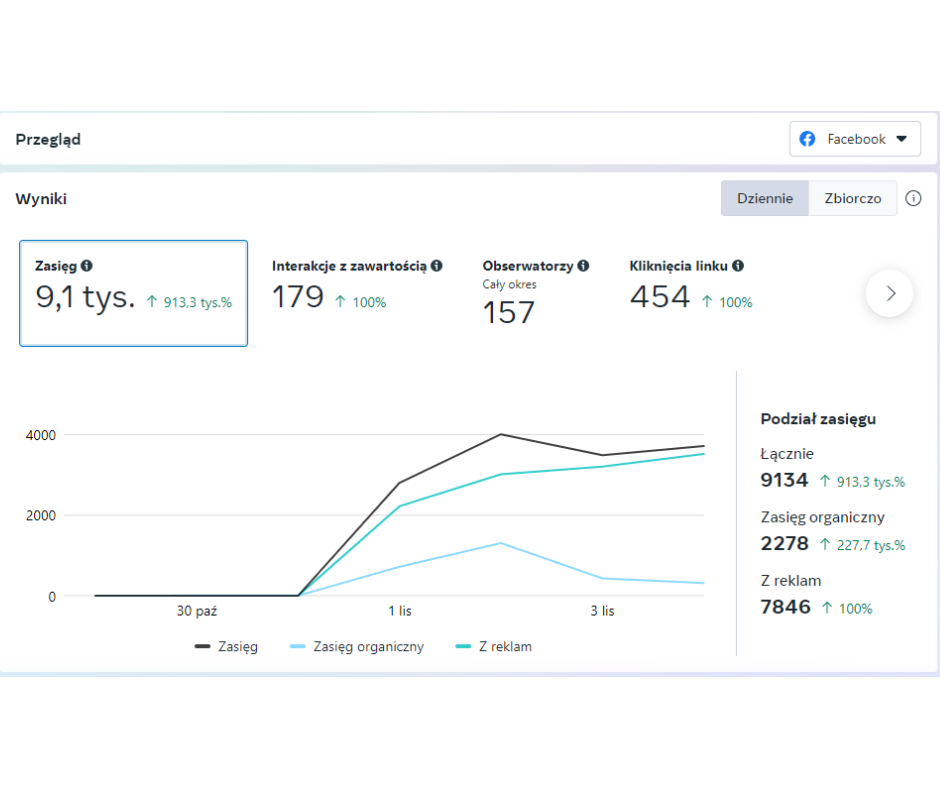Switch the view to Dziennie
940x788 pixels.
(x=765, y=198)
